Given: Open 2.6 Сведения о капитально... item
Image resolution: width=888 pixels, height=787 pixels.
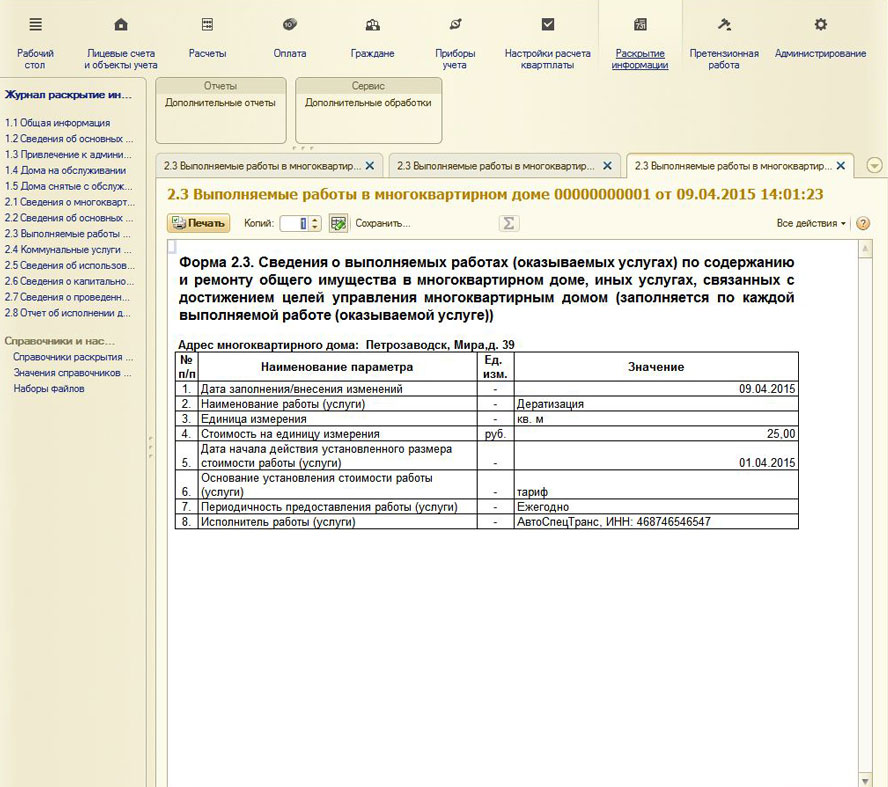Looking at the screenshot, I should (69, 281).
